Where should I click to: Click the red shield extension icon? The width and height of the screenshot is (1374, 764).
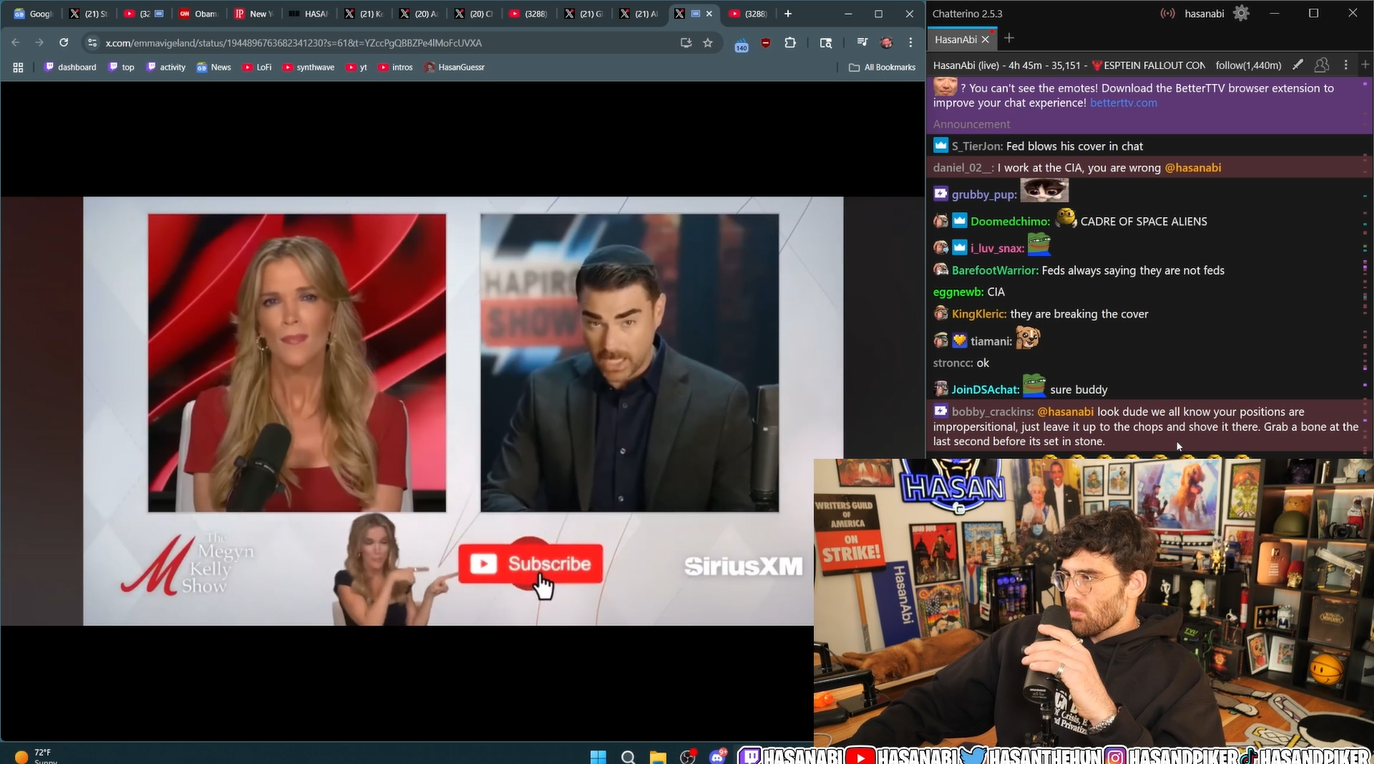pos(766,43)
